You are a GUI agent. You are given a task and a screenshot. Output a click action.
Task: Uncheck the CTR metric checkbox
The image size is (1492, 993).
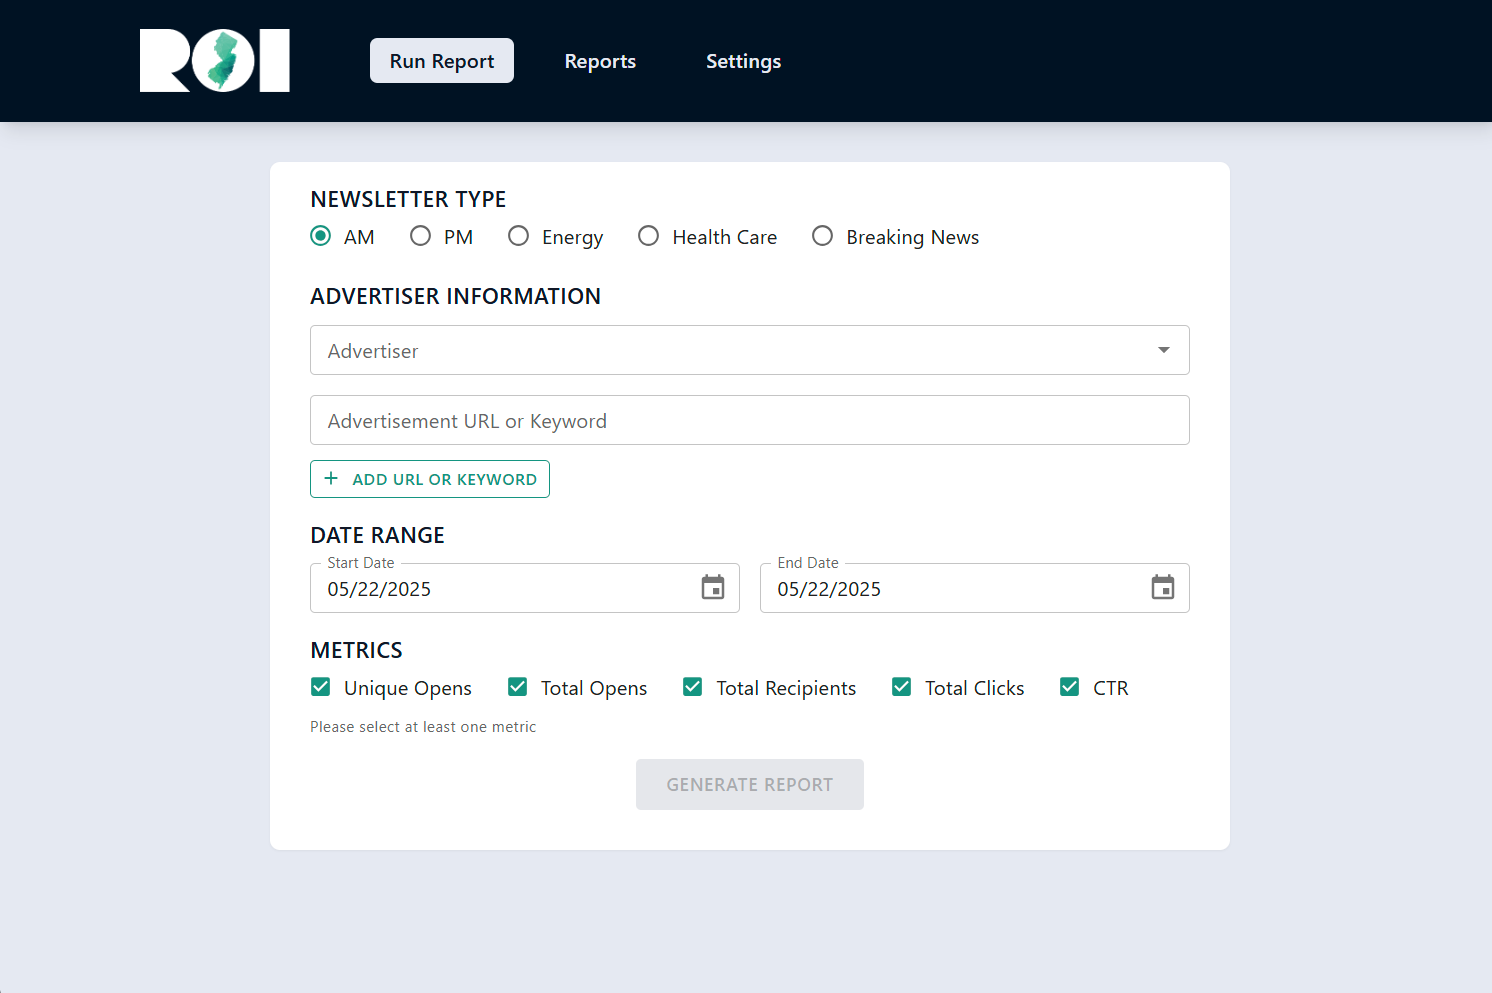click(1070, 687)
